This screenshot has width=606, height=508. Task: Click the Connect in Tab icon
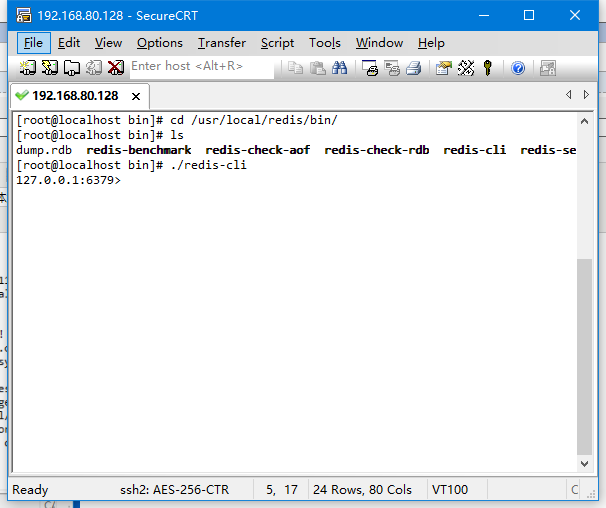(71, 68)
